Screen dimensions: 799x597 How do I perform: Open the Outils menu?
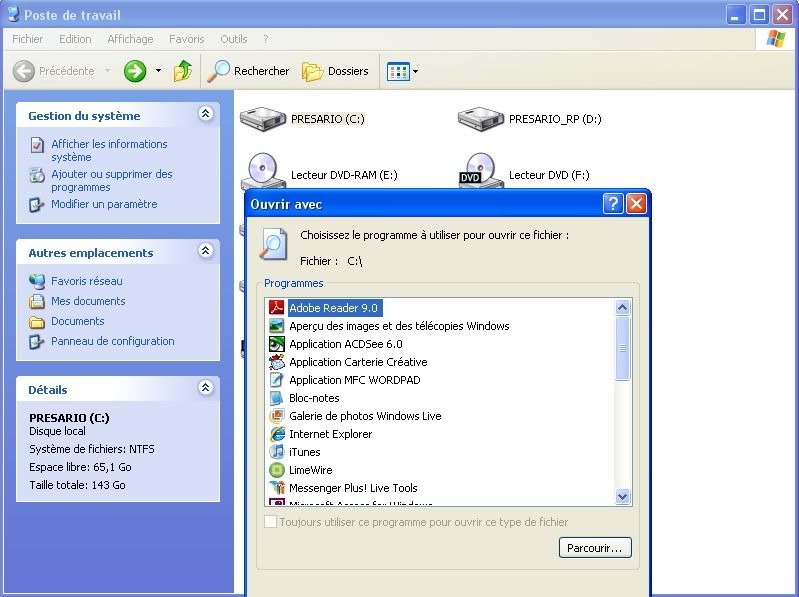[233, 39]
